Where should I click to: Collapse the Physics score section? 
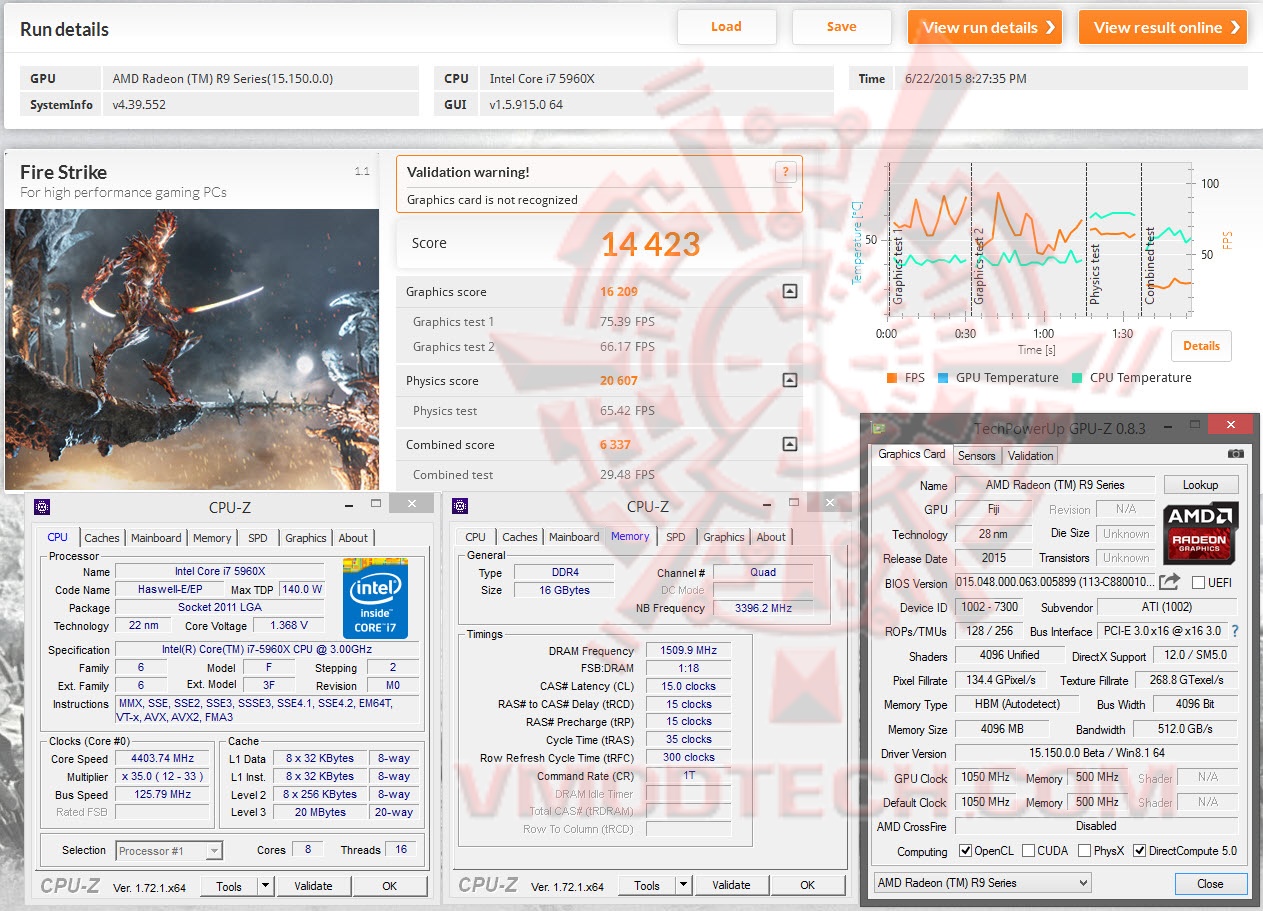(790, 381)
